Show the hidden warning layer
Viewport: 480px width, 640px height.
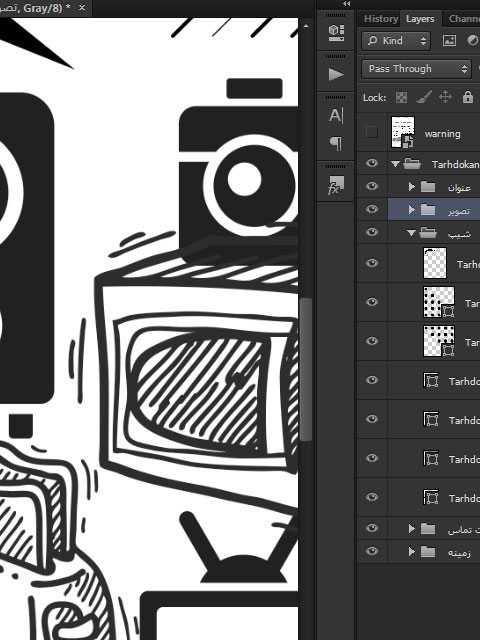click(x=371, y=132)
